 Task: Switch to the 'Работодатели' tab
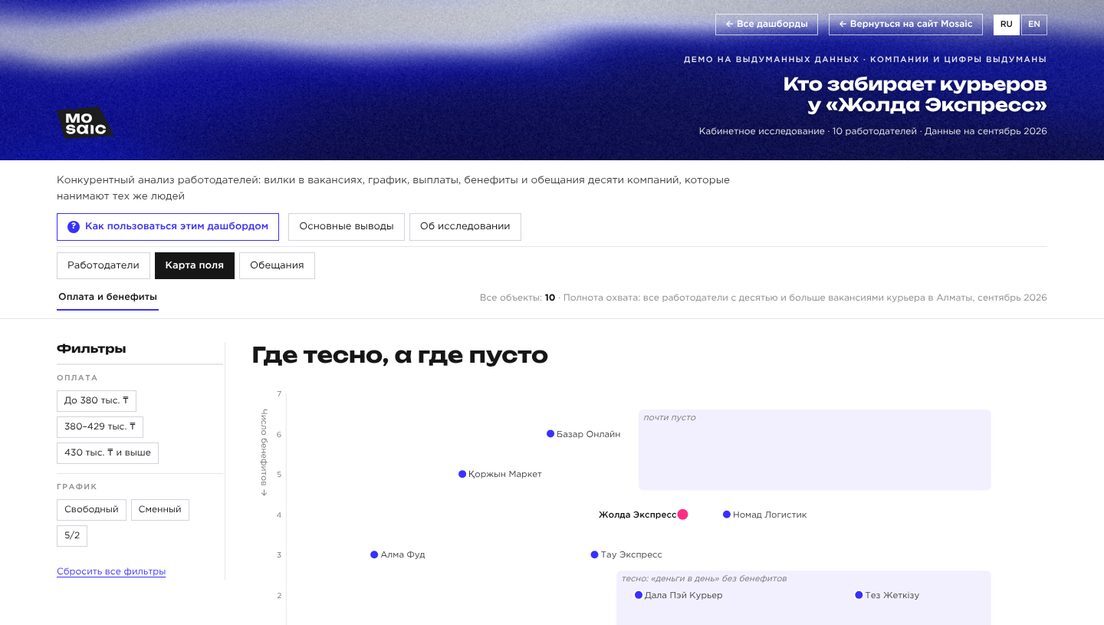[x=104, y=265]
